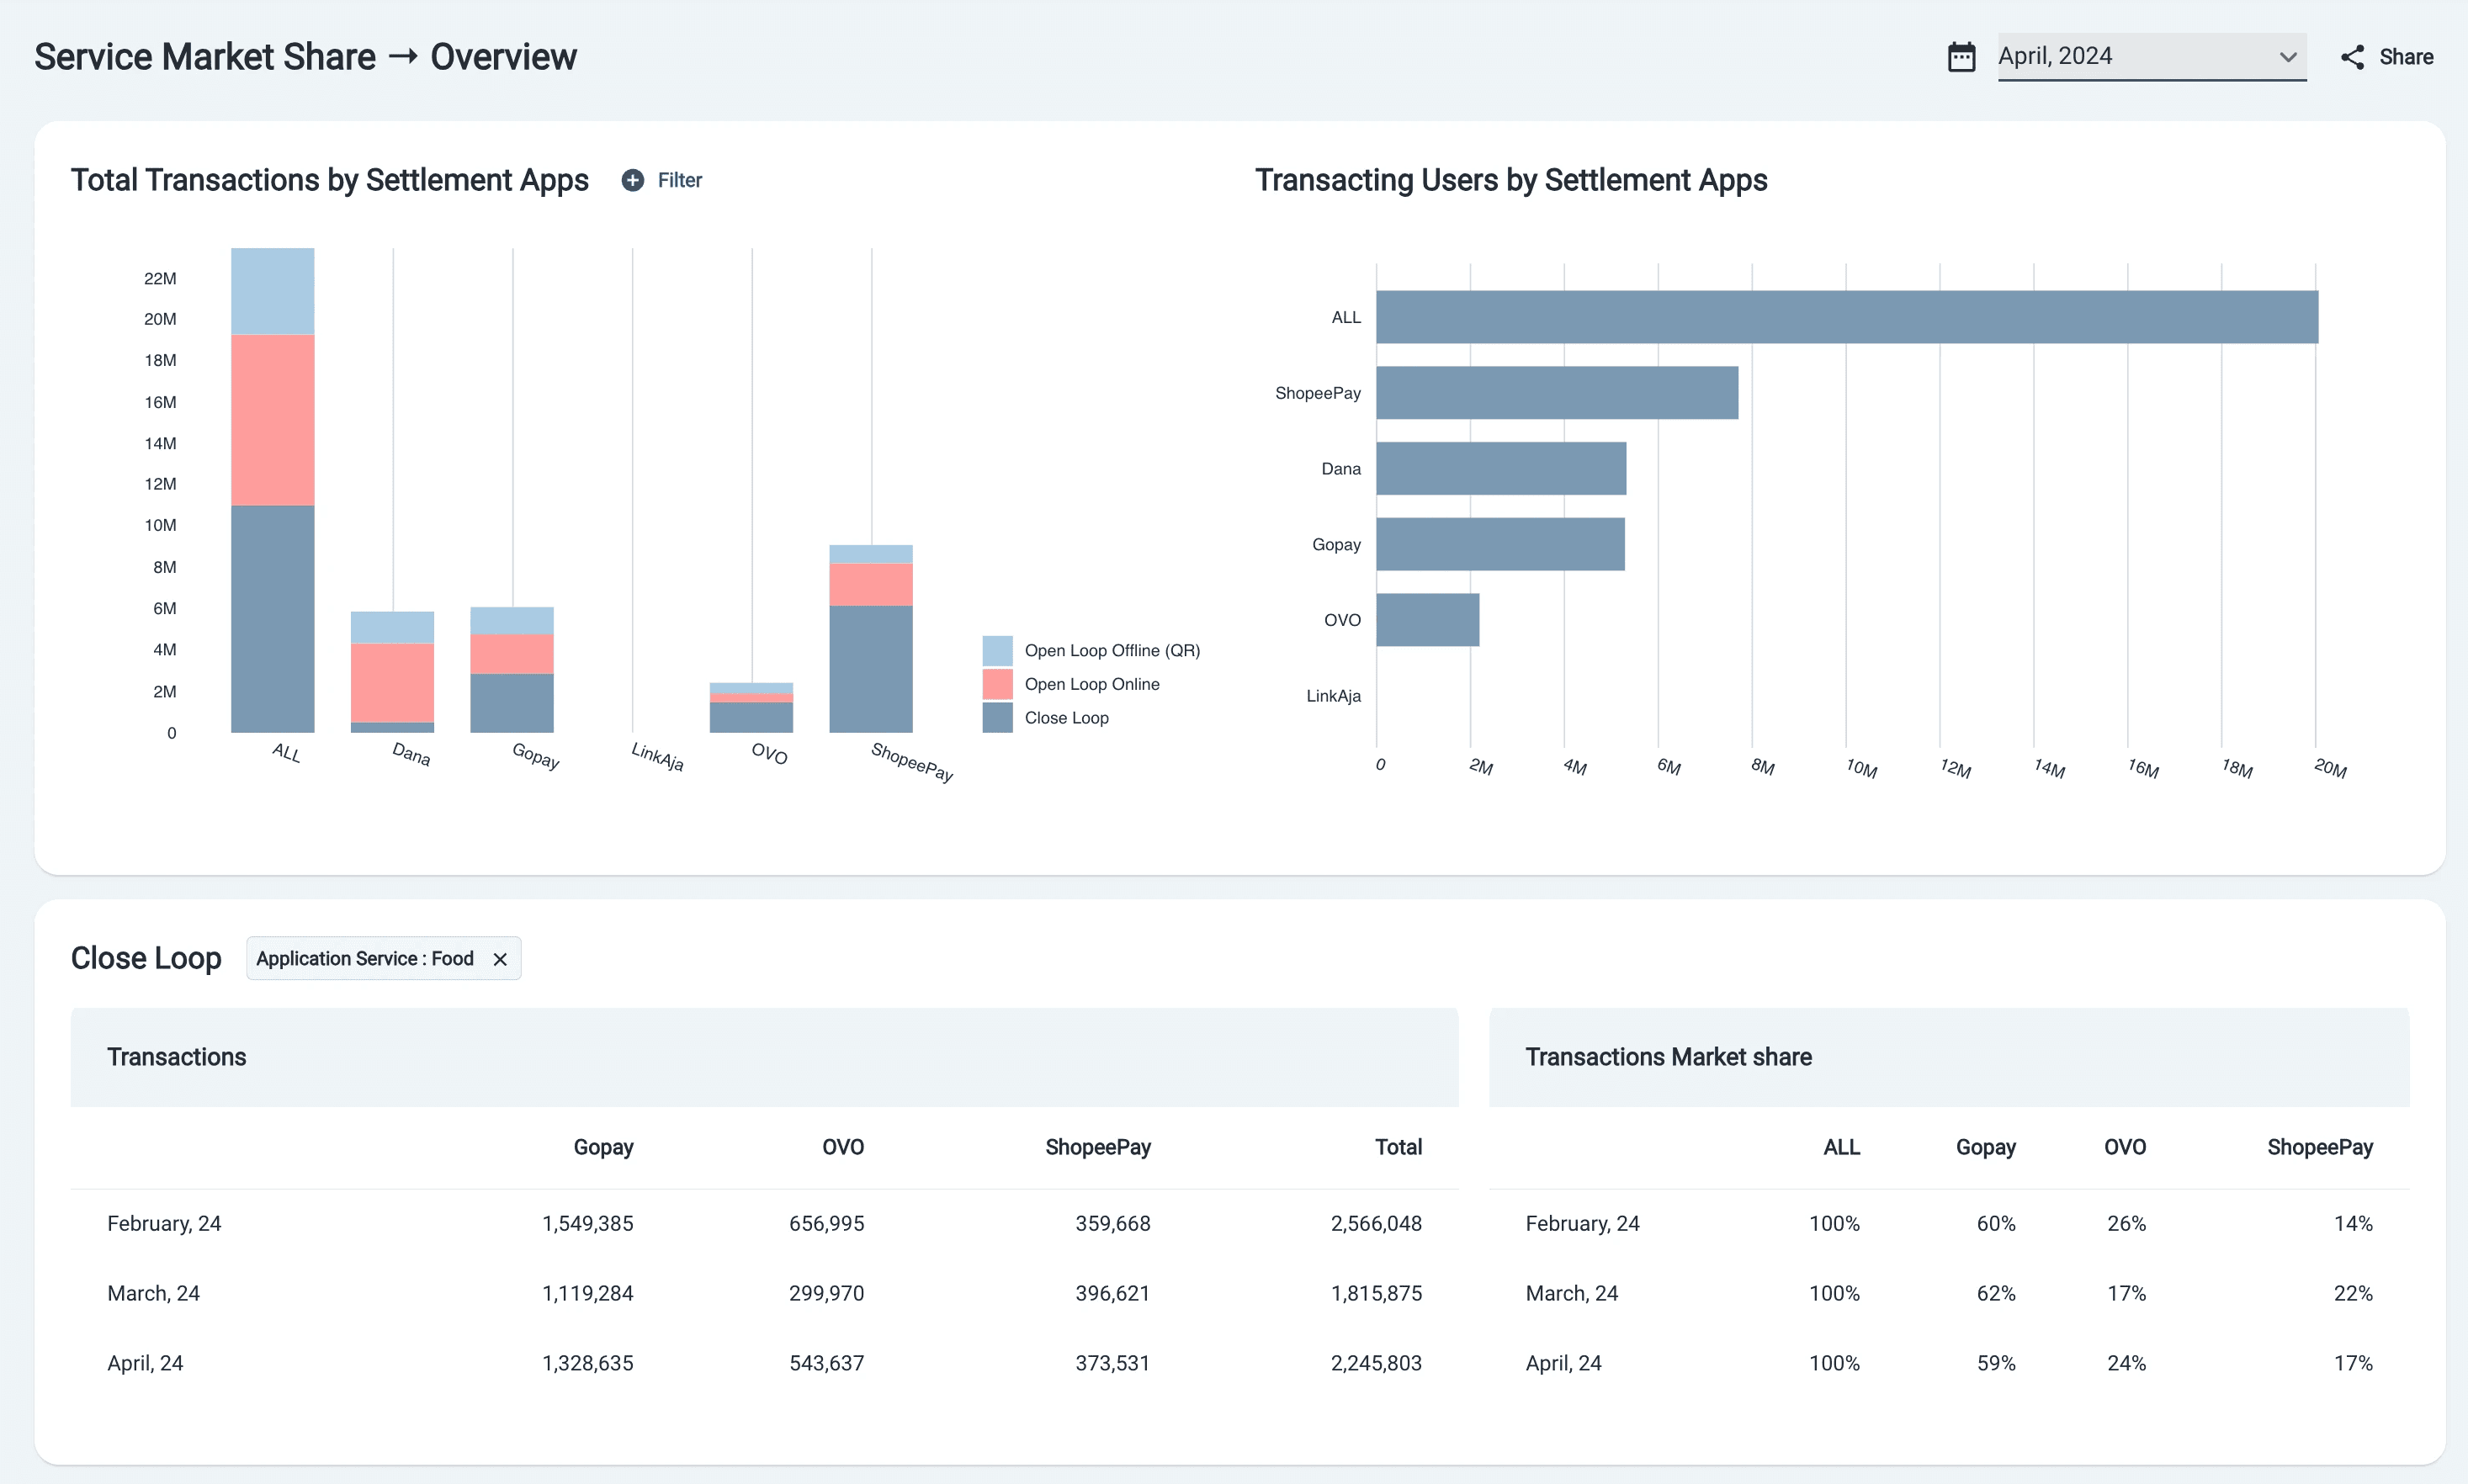Click the value 656,995 for OVO February
Screen dimensions: 2468x1484
pos(826,1223)
